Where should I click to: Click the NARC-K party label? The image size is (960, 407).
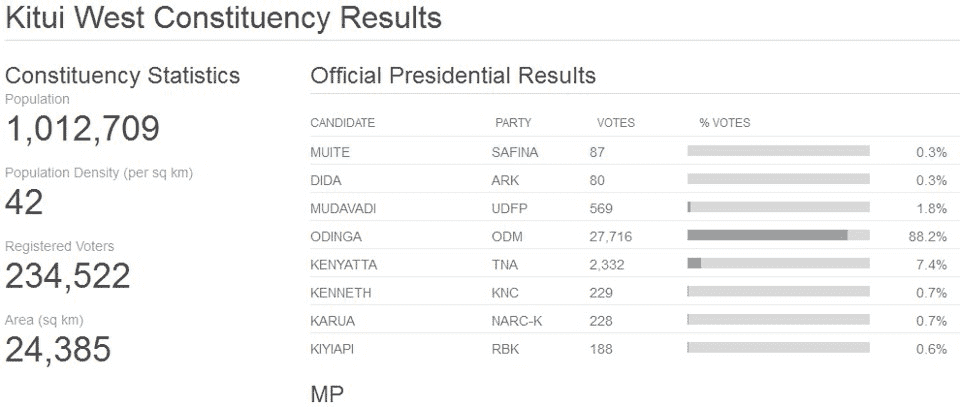pos(516,321)
